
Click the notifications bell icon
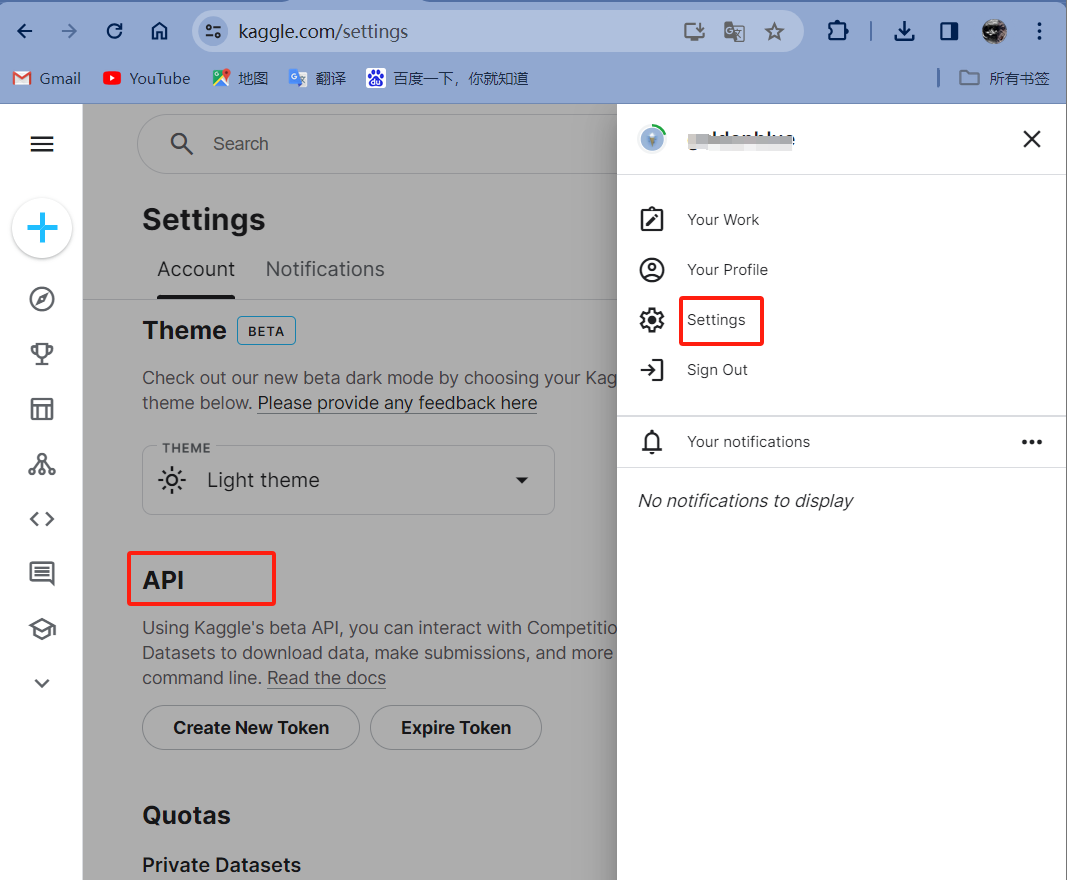click(652, 442)
